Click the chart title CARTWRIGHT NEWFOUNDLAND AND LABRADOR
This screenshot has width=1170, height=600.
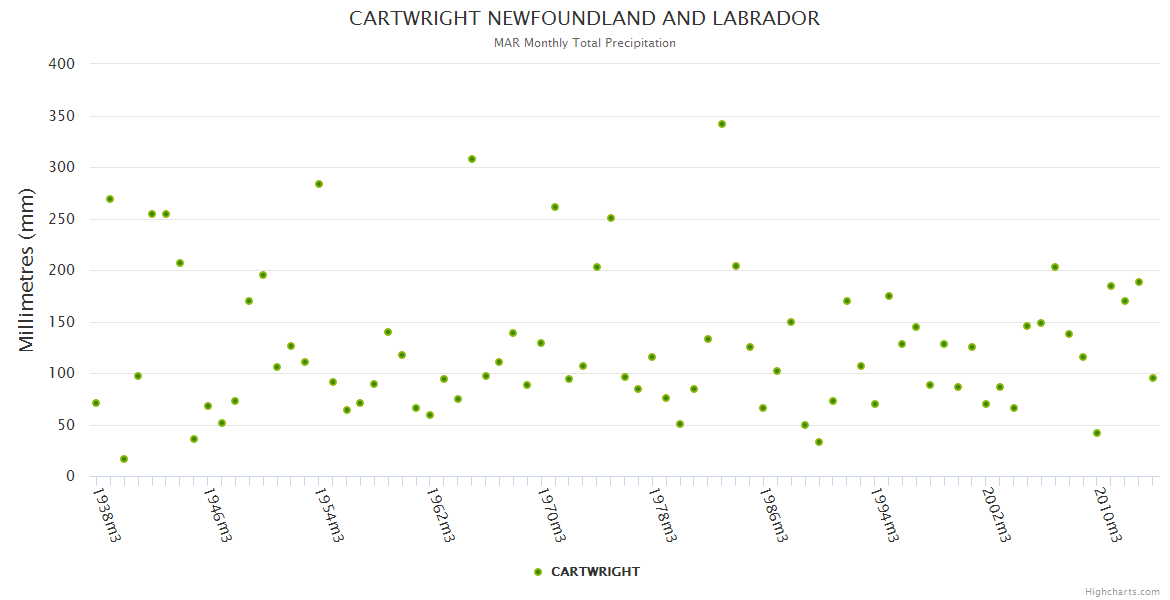584,19
